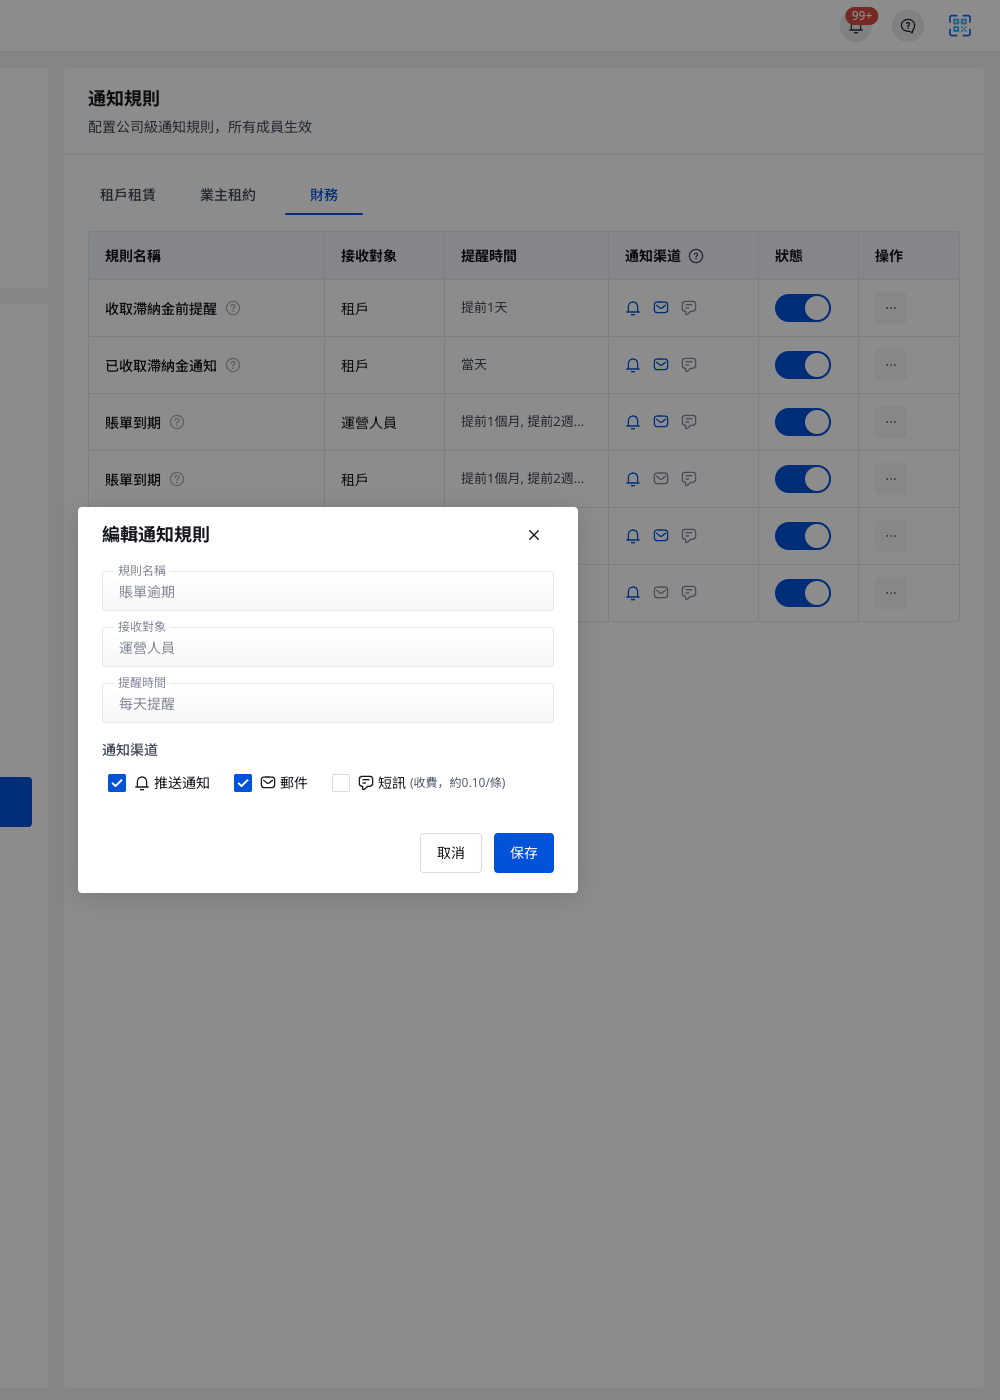Viewport: 1000px width, 1400px height.
Task: Uncheck the 郵件 channel checkbox
Action: pos(243,783)
